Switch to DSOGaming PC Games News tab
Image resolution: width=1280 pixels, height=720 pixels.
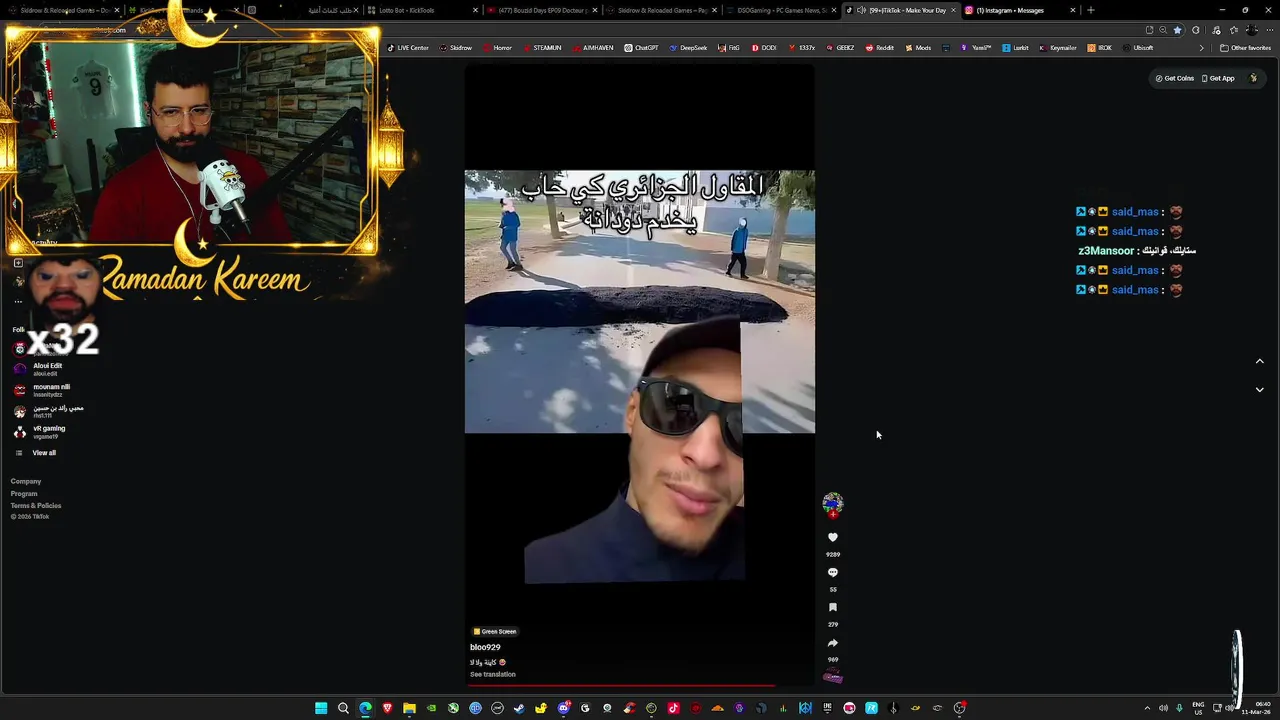tap(780, 10)
